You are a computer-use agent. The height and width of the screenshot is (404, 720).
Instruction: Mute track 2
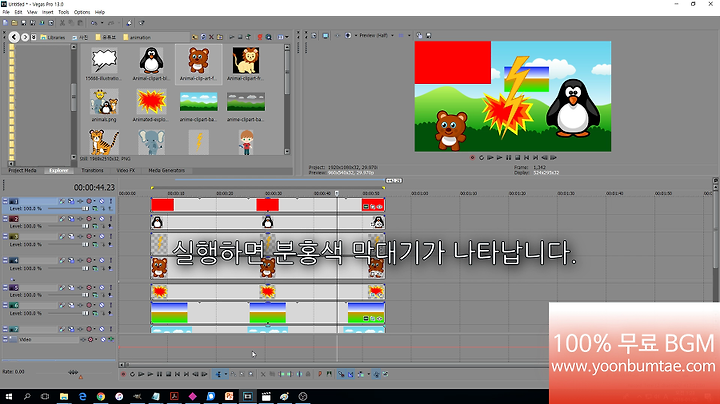click(101, 219)
